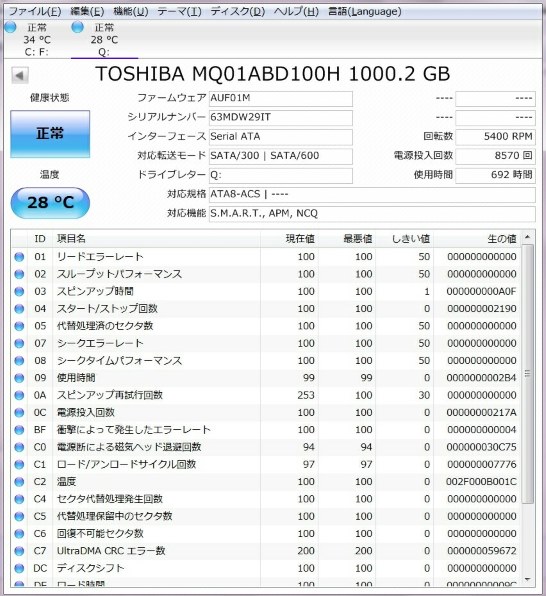Click the status icon for row 07
The image size is (546, 596).
tap(19, 344)
